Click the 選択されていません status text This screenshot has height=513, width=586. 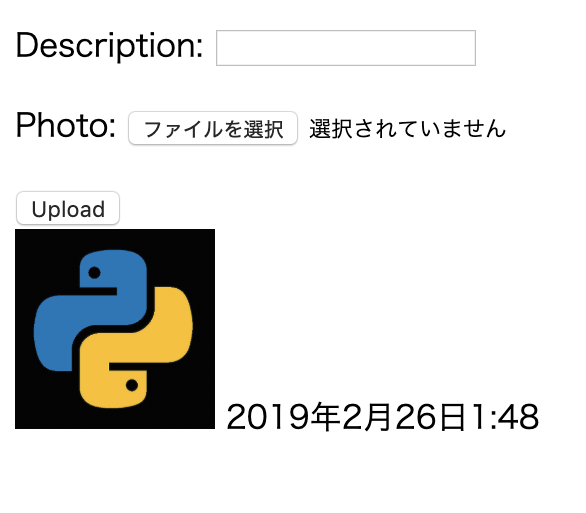[407, 129]
